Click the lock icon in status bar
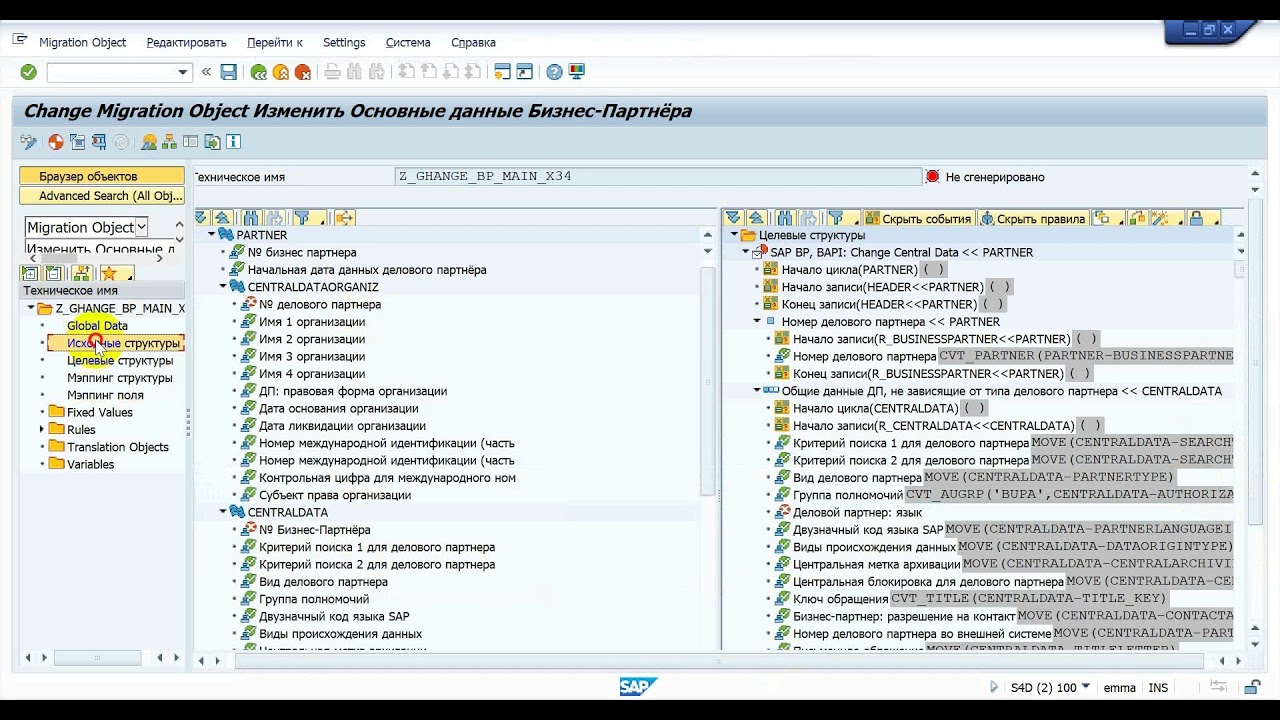1280x720 pixels. tap(1252, 688)
